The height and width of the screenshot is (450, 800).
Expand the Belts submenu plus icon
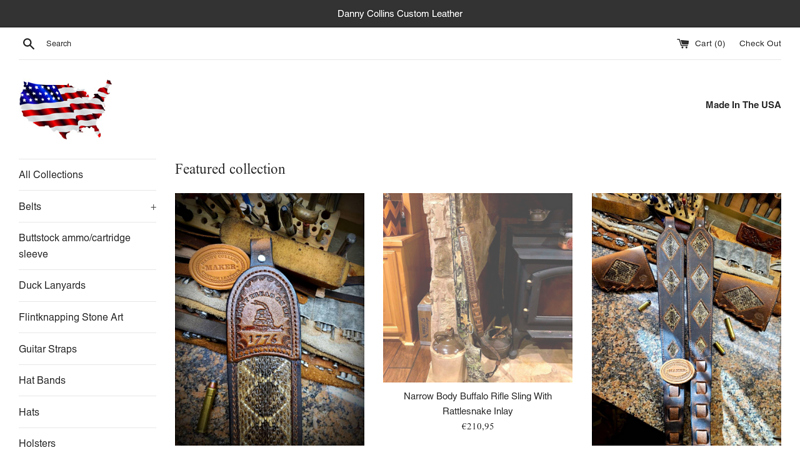pos(153,207)
